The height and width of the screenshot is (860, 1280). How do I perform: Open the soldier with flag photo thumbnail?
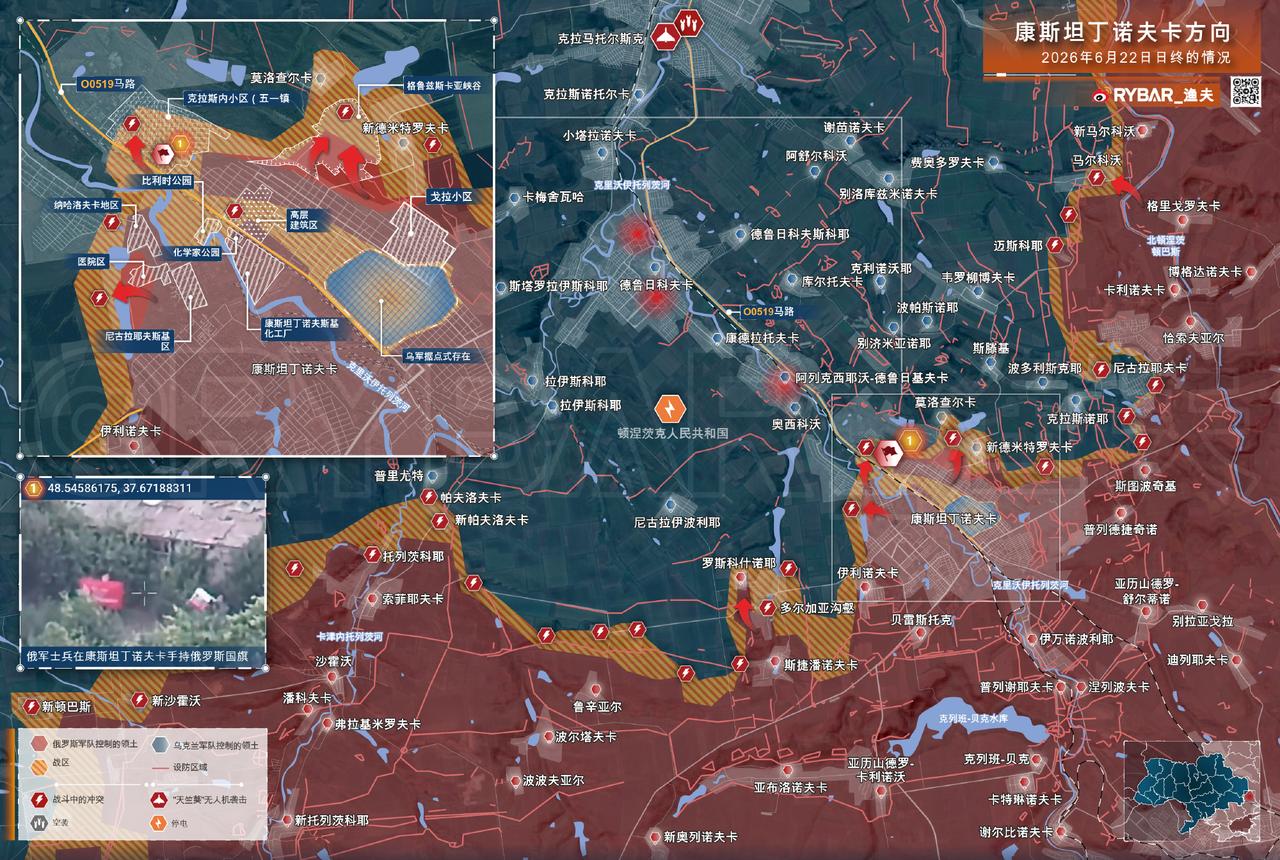[143, 574]
